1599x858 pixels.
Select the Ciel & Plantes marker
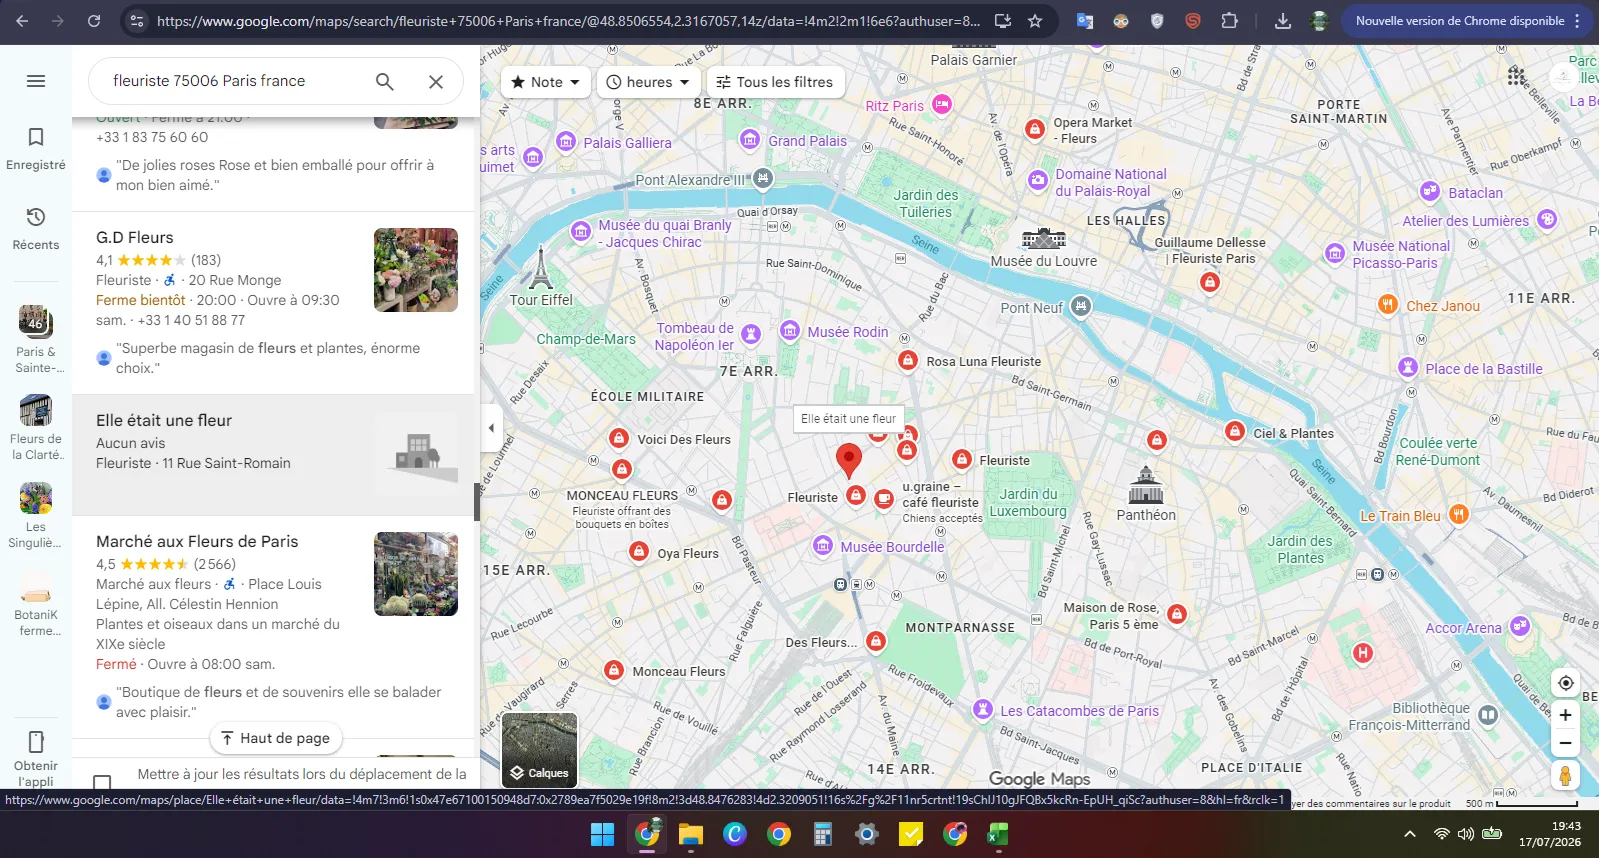1235,432
